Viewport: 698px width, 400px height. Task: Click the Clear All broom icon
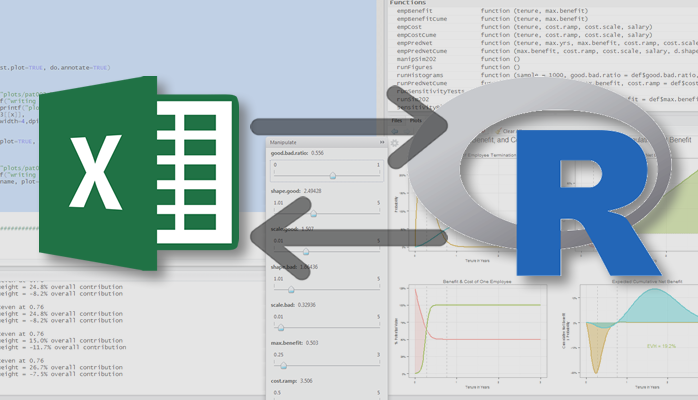pyautogui.click(x=497, y=131)
